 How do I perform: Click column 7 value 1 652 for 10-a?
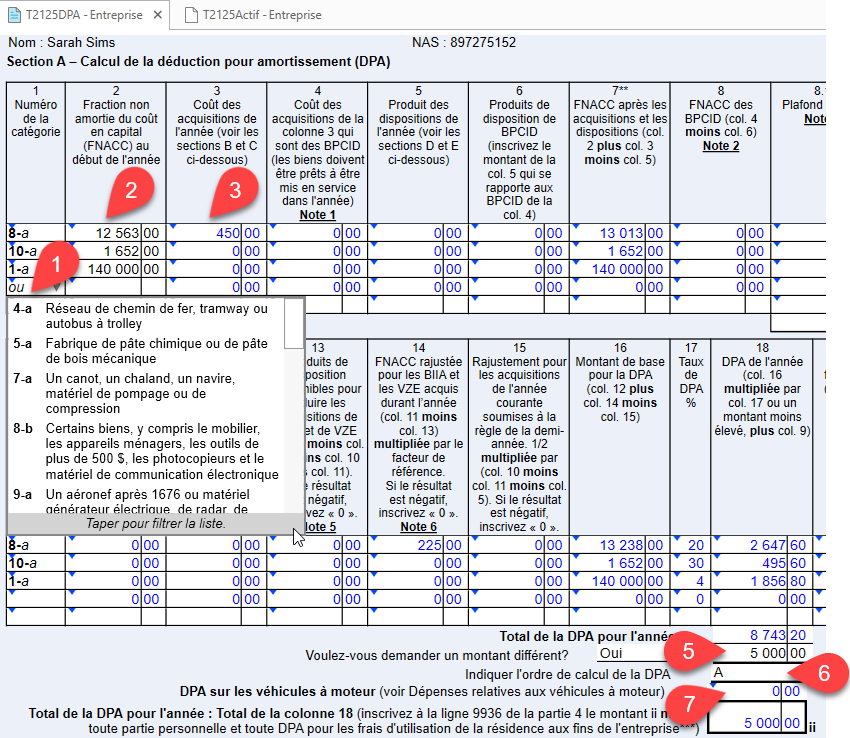pyautogui.click(x=620, y=251)
